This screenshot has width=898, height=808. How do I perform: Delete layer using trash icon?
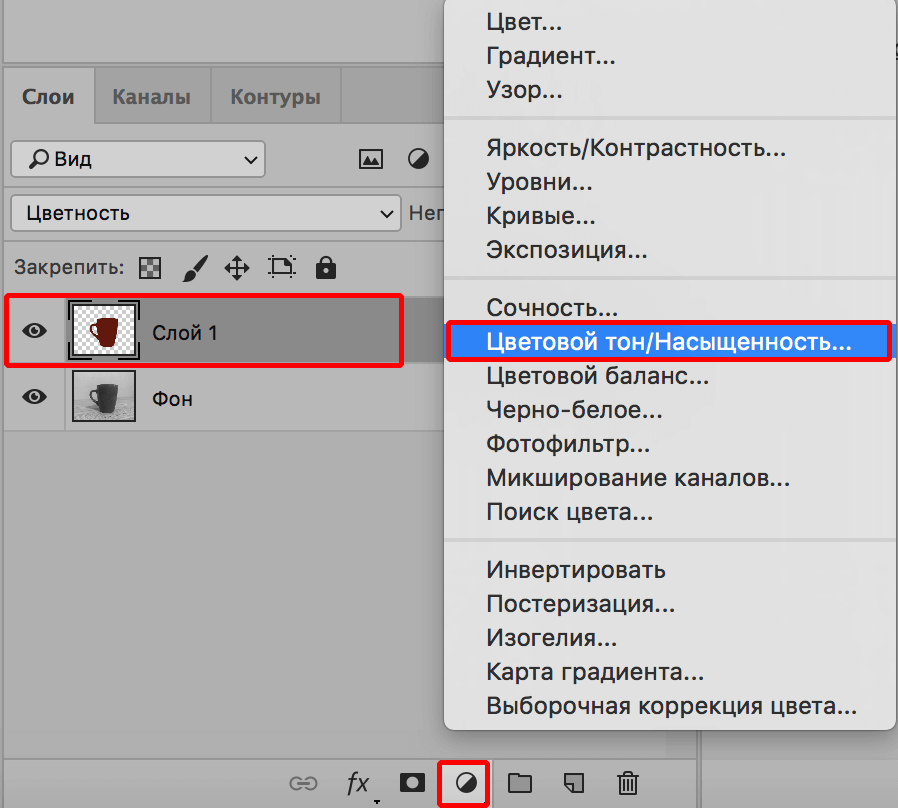click(x=627, y=783)
